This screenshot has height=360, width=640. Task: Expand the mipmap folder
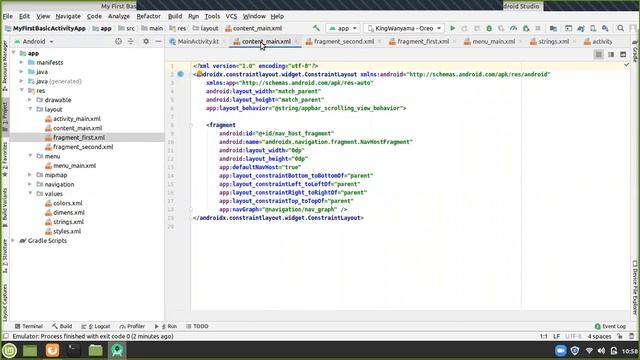point(30,175)
